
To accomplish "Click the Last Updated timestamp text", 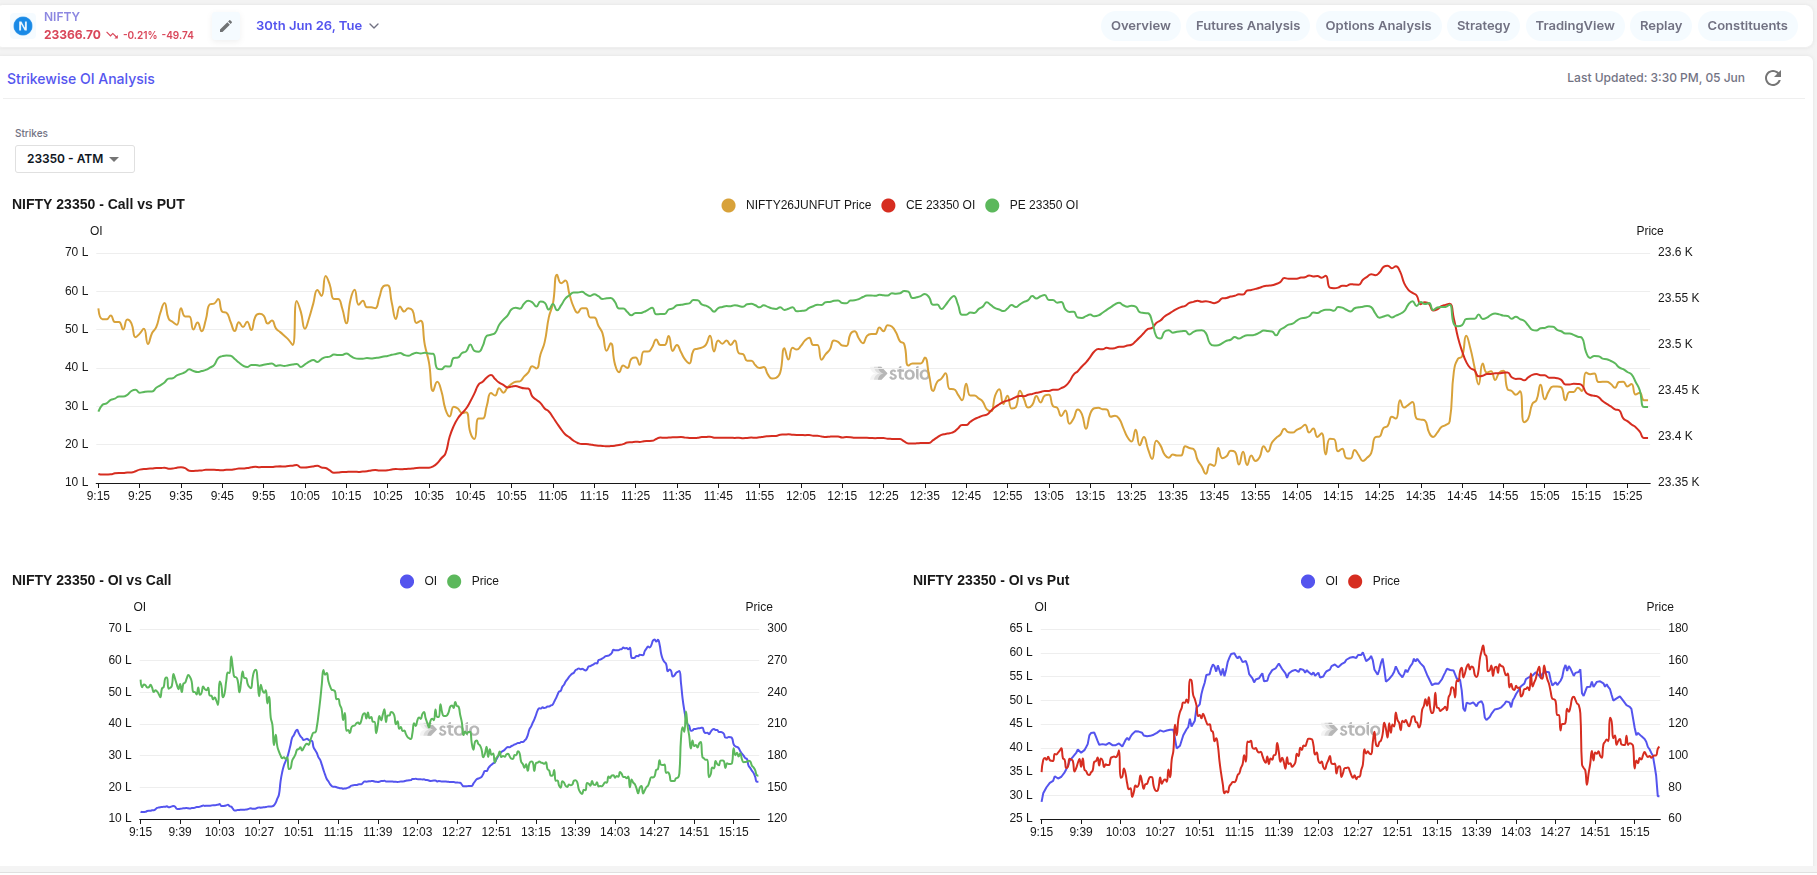I will 1655,78.
